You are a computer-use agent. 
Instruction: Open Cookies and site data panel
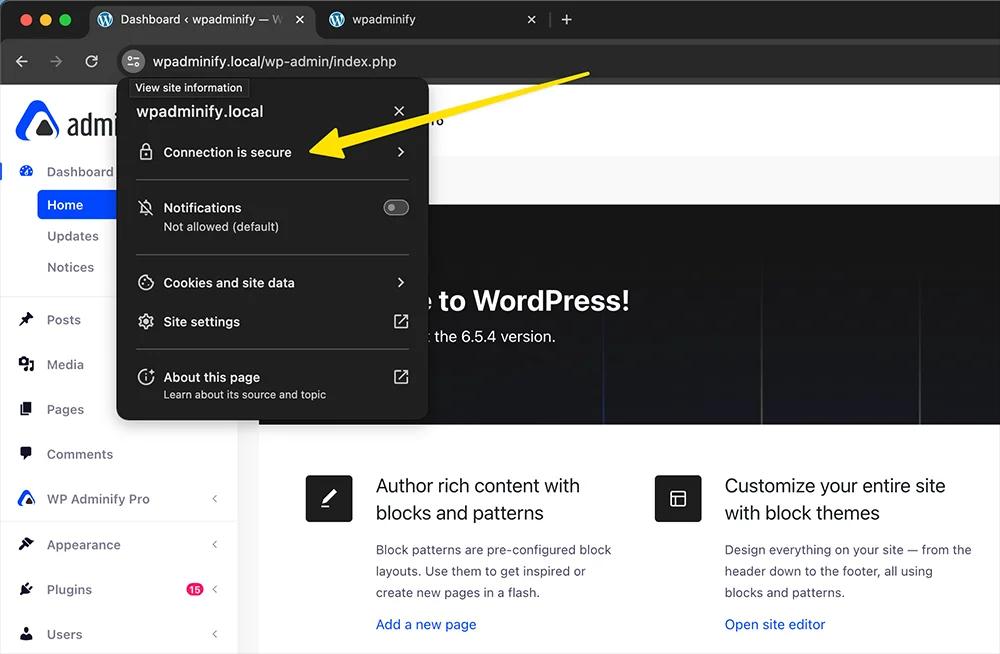270,283
